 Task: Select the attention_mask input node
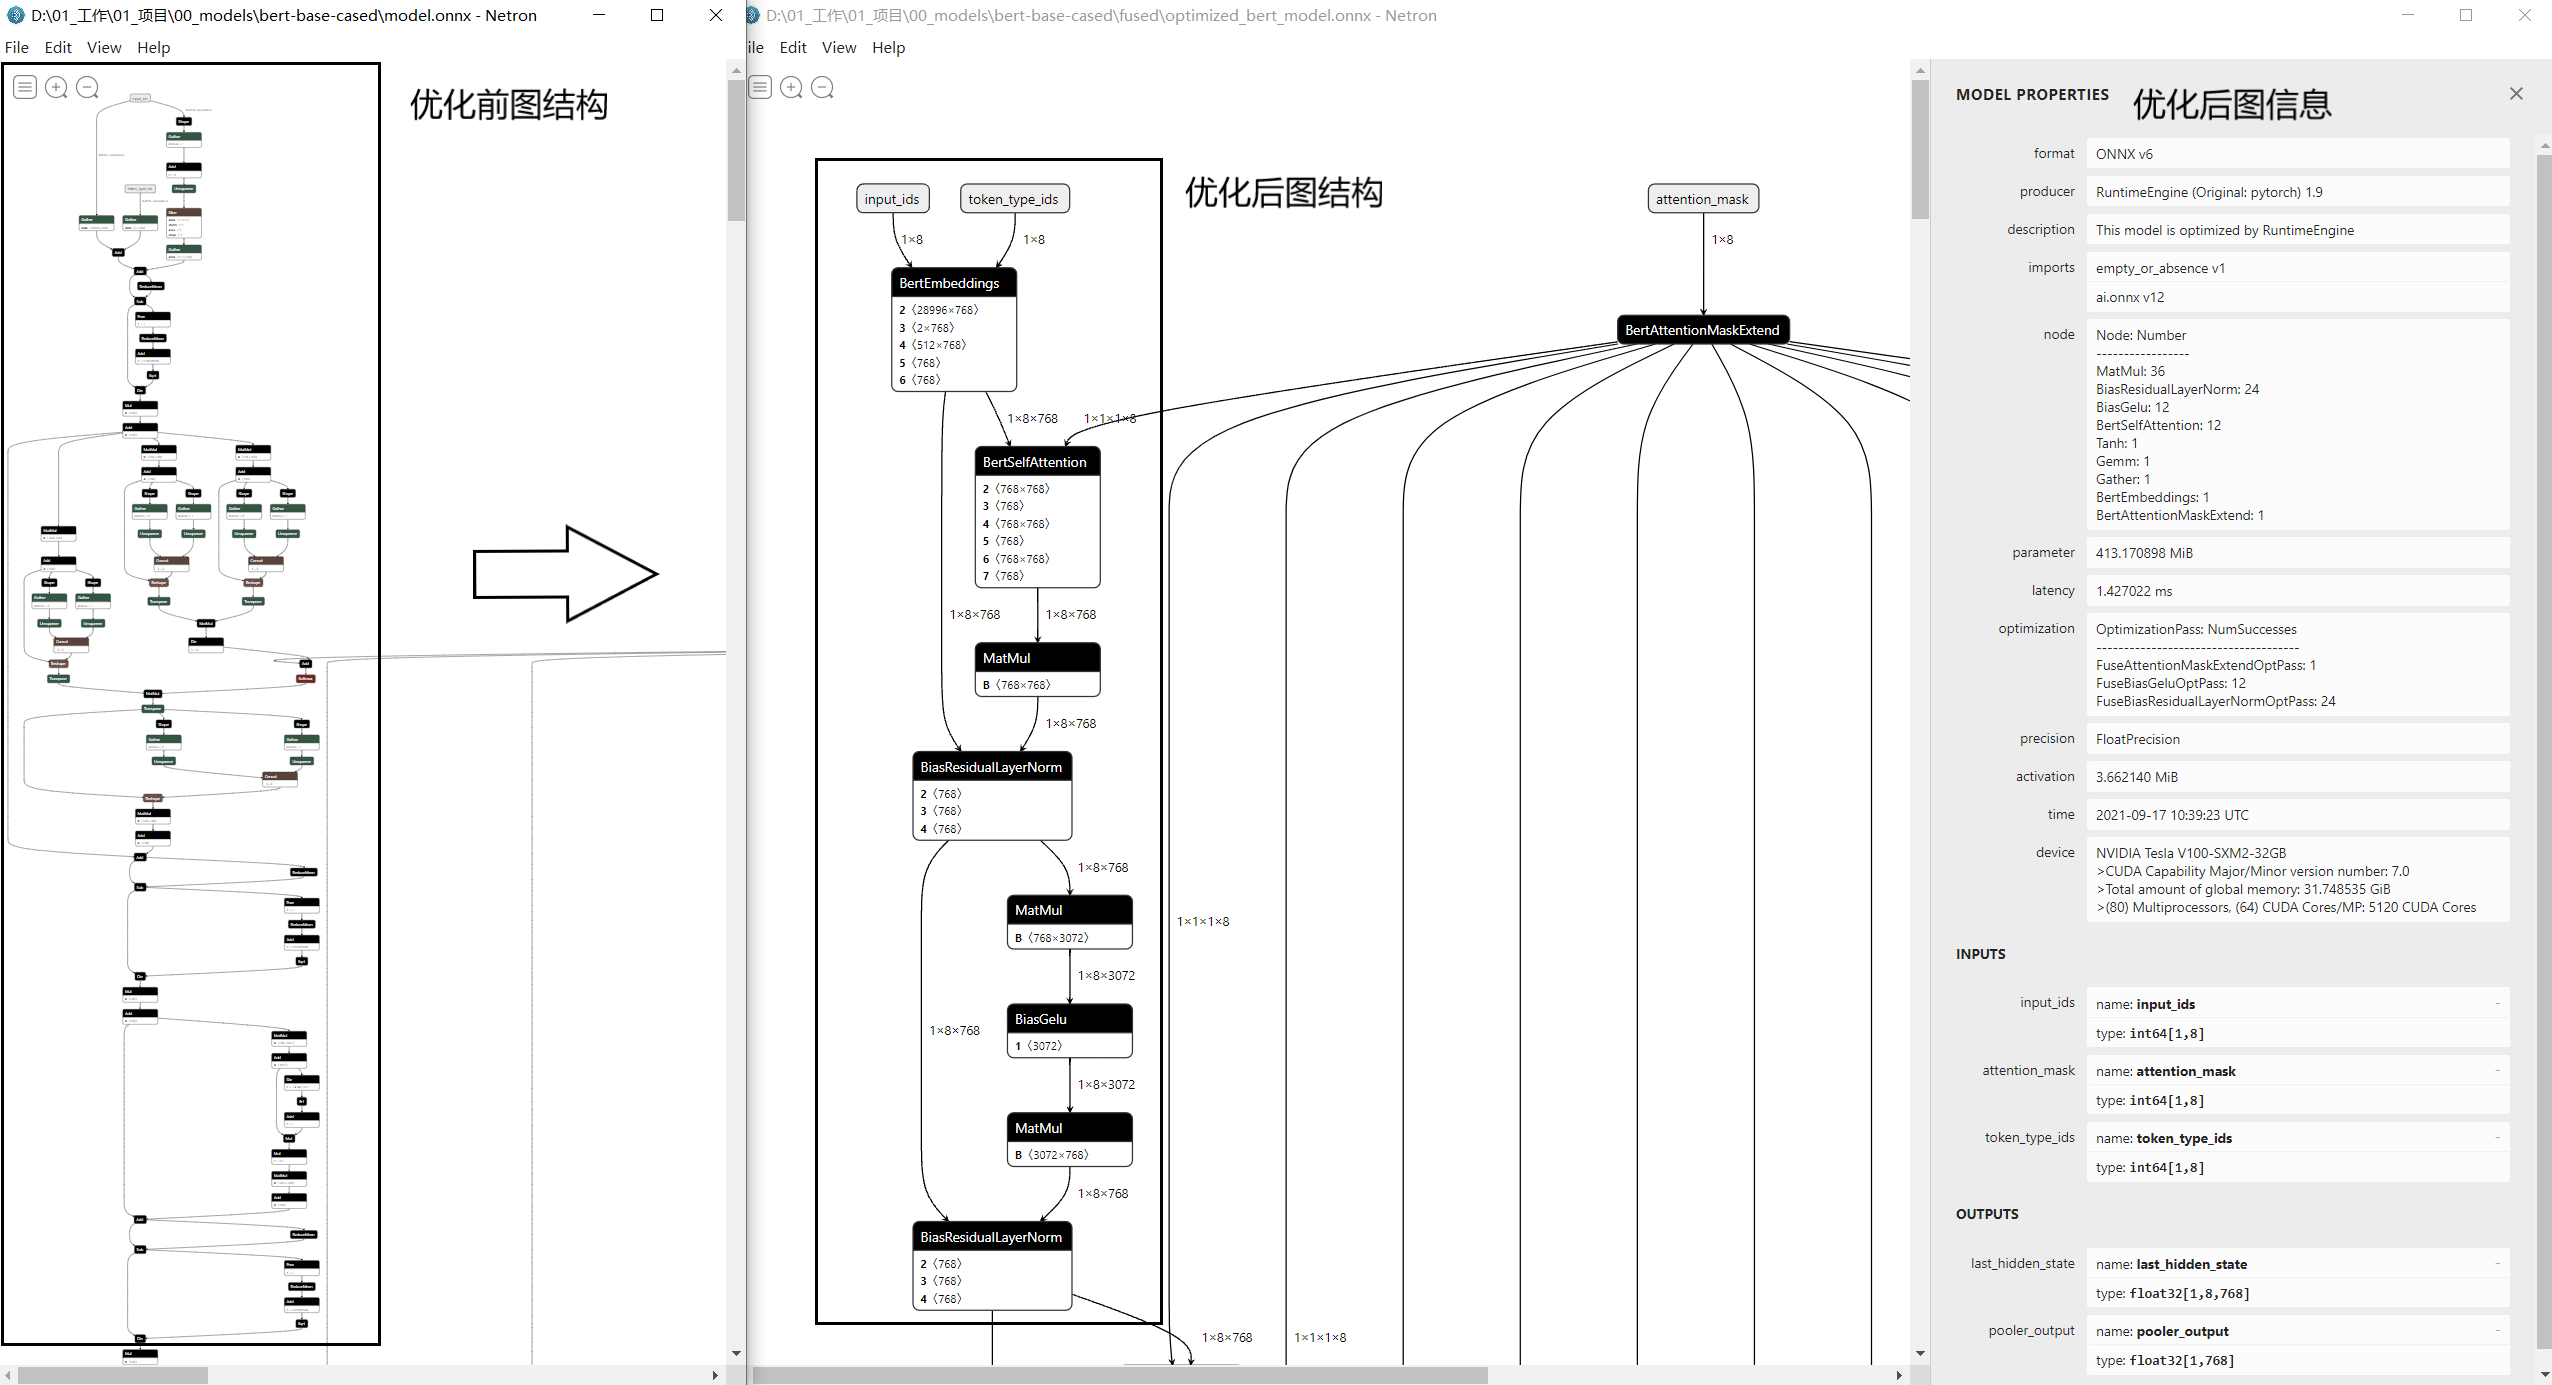coord(1702,198)
